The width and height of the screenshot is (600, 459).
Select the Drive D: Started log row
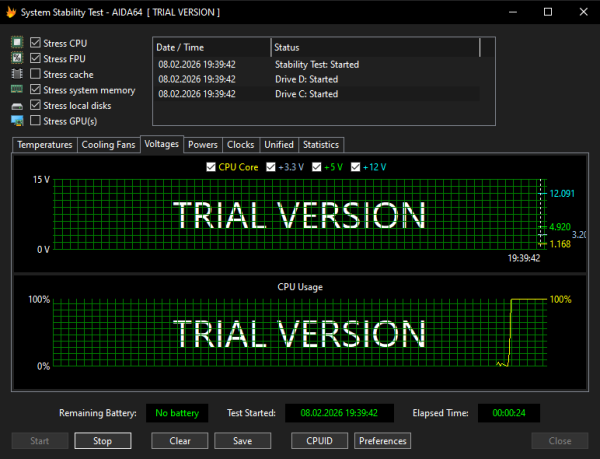(x=316, y=79)
